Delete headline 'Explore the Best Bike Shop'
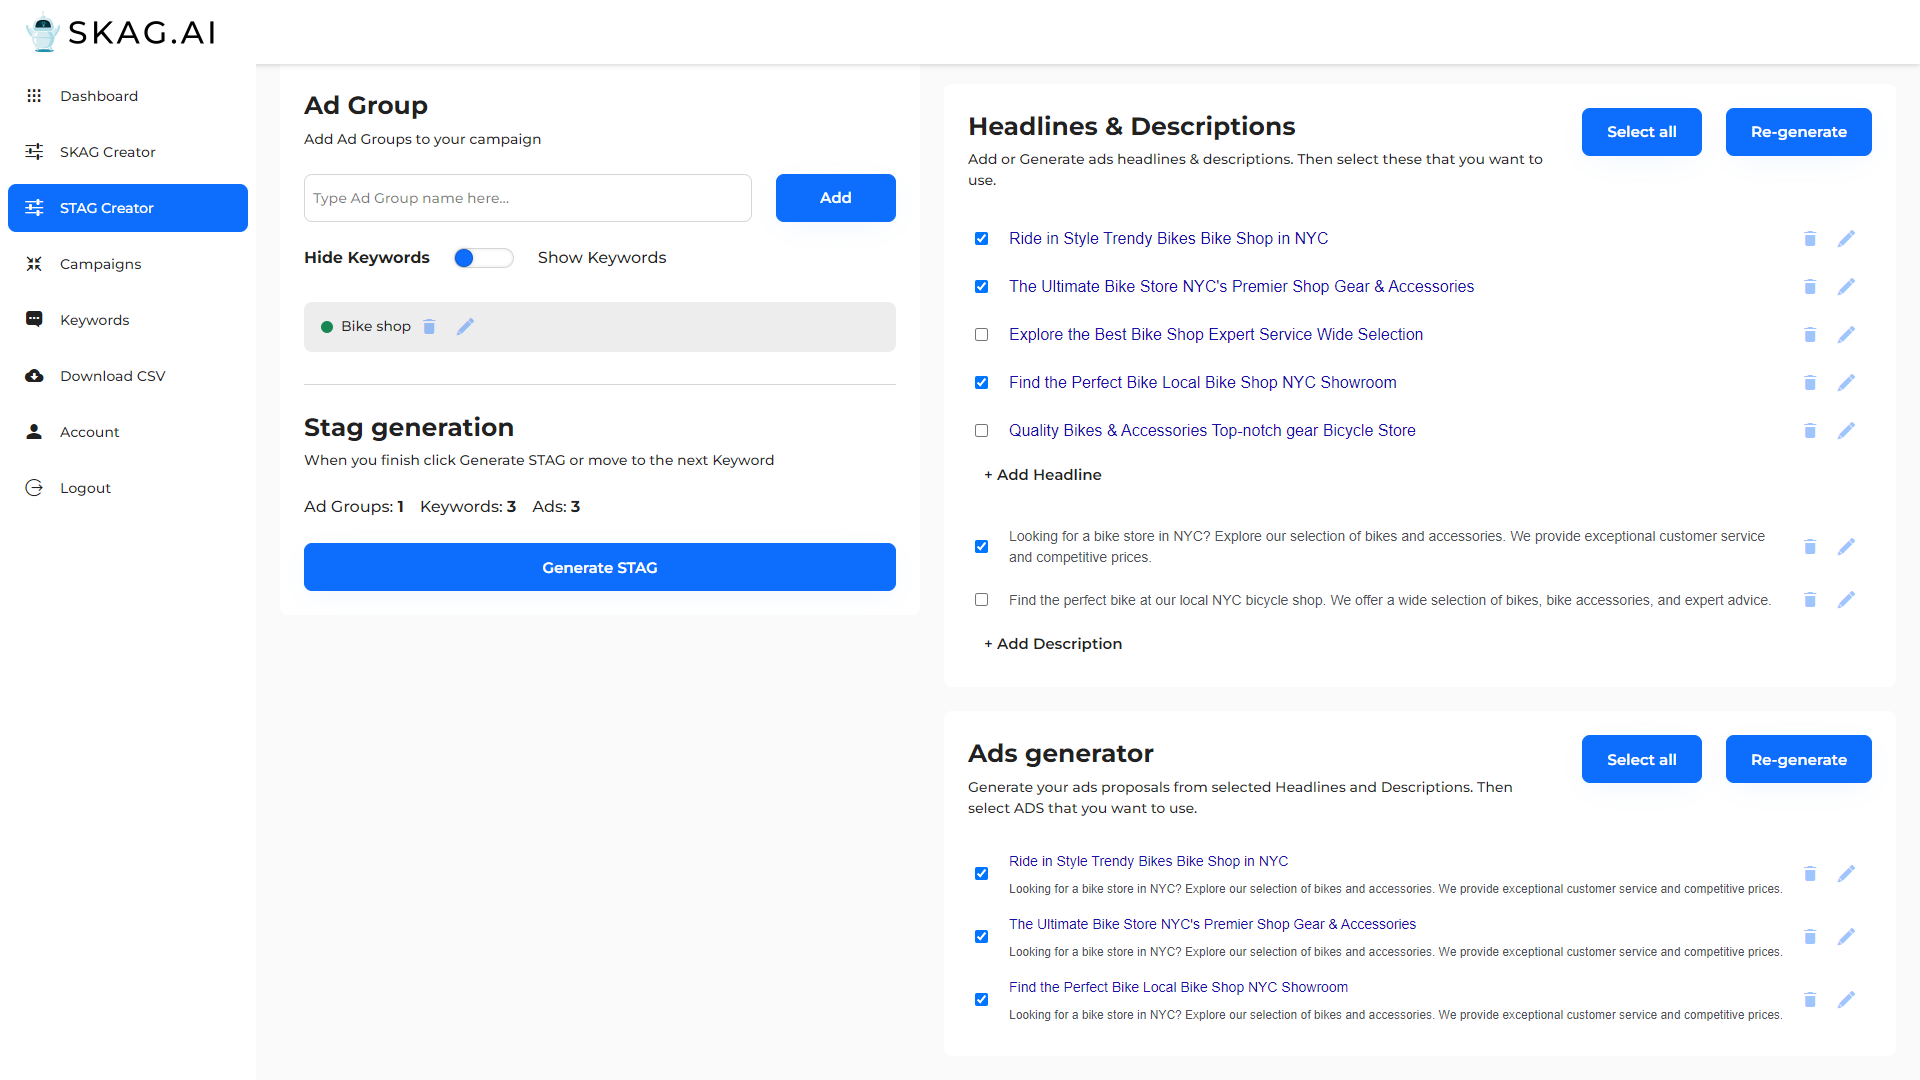This screenshot has height=1080, width=1920. [1810, 335]
